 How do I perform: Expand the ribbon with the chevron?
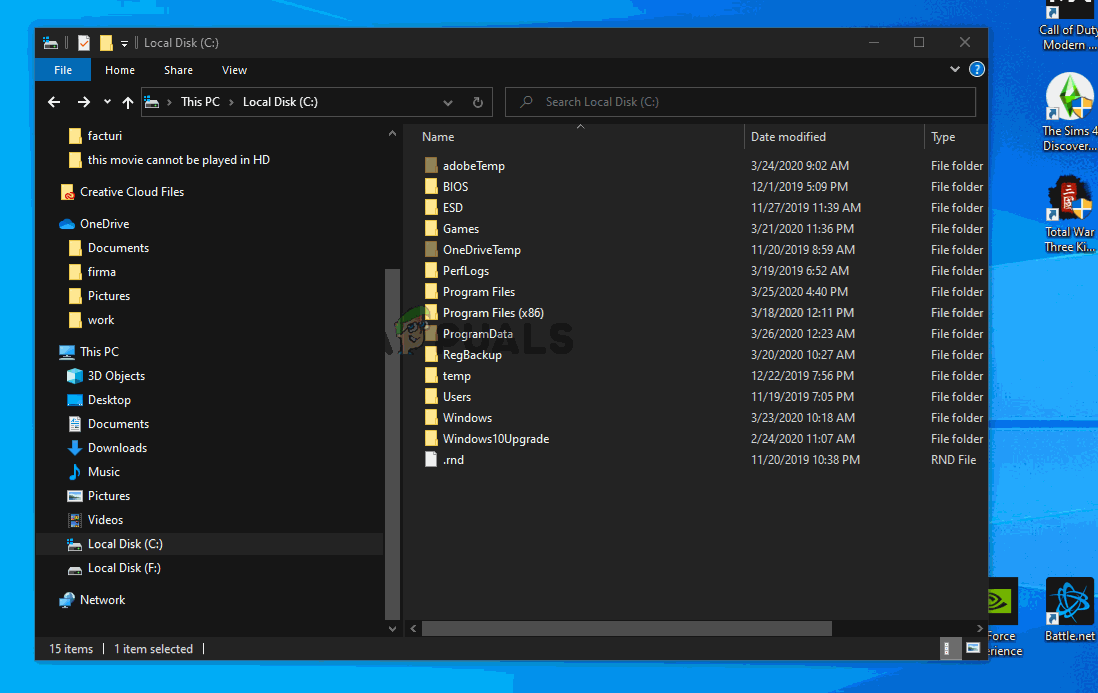point(954,70)
